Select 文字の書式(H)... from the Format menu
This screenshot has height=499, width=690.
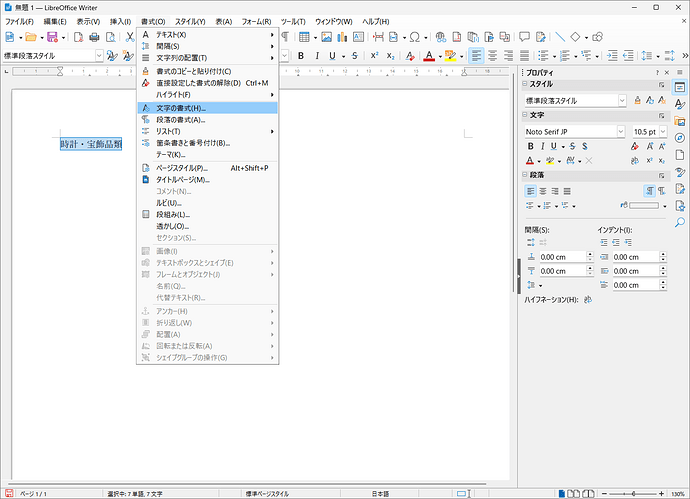(180, 107)
